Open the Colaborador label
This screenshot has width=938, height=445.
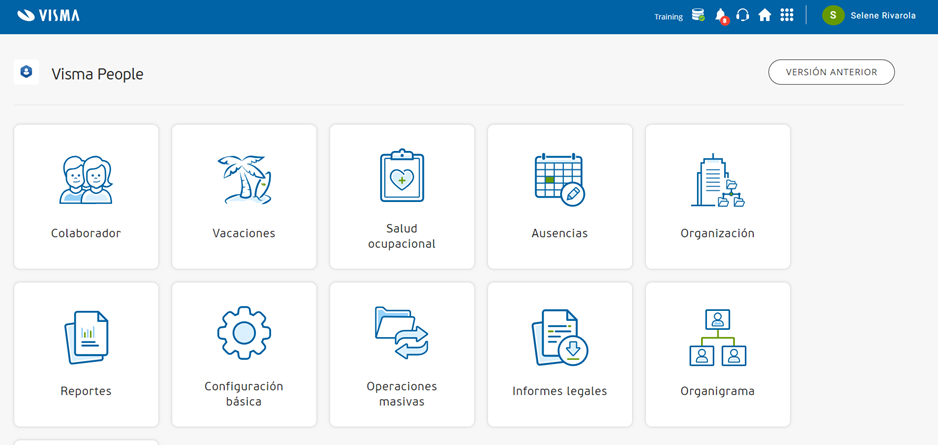86,233
